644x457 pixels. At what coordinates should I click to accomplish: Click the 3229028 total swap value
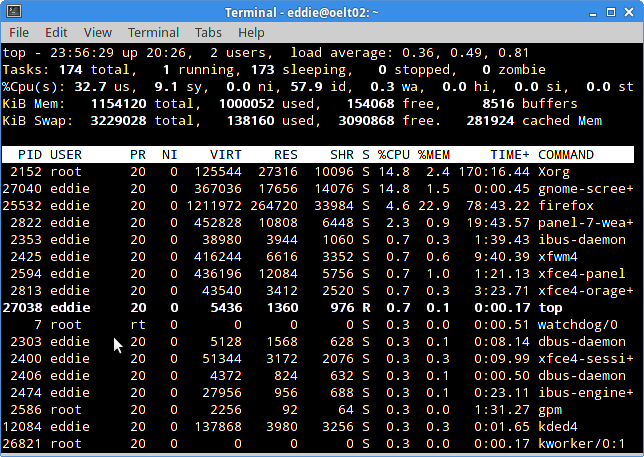point(118,121)
